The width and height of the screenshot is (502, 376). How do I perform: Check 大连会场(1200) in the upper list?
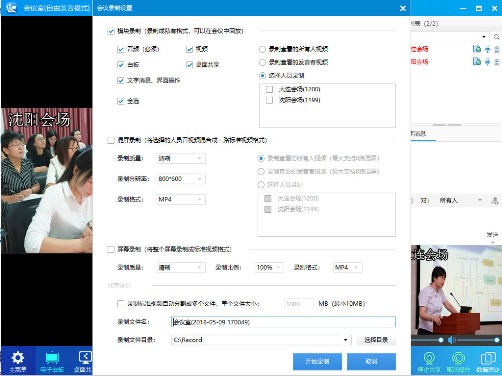(x=269, y=89)
